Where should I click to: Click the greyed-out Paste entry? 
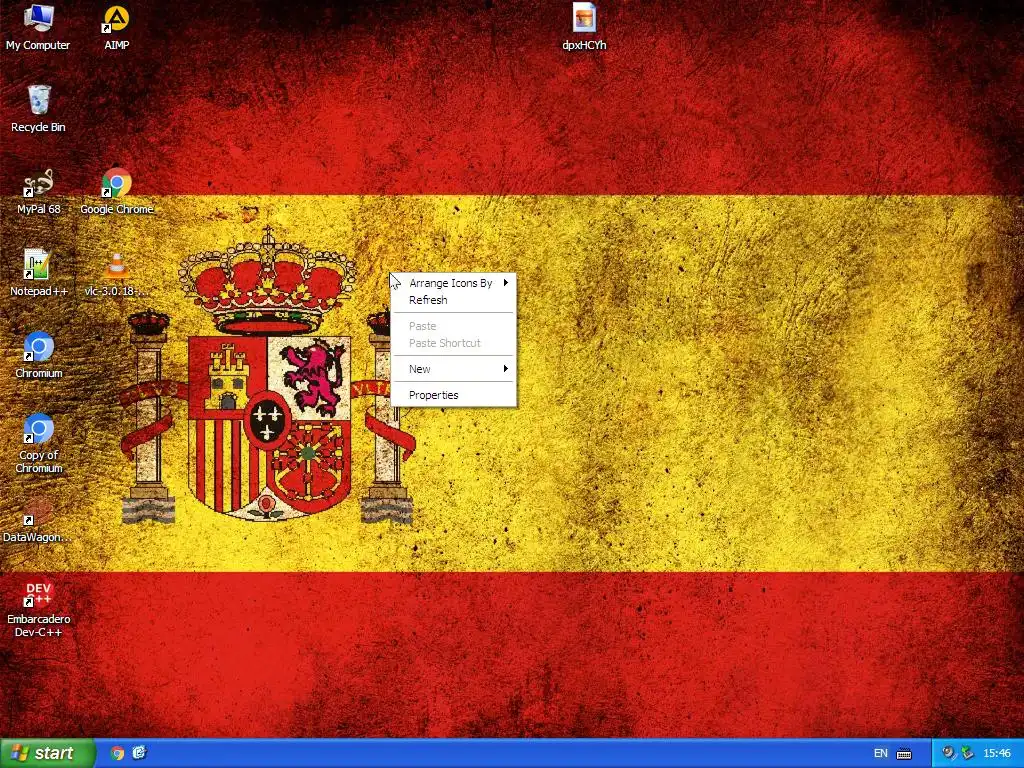(x=454, y=326)
